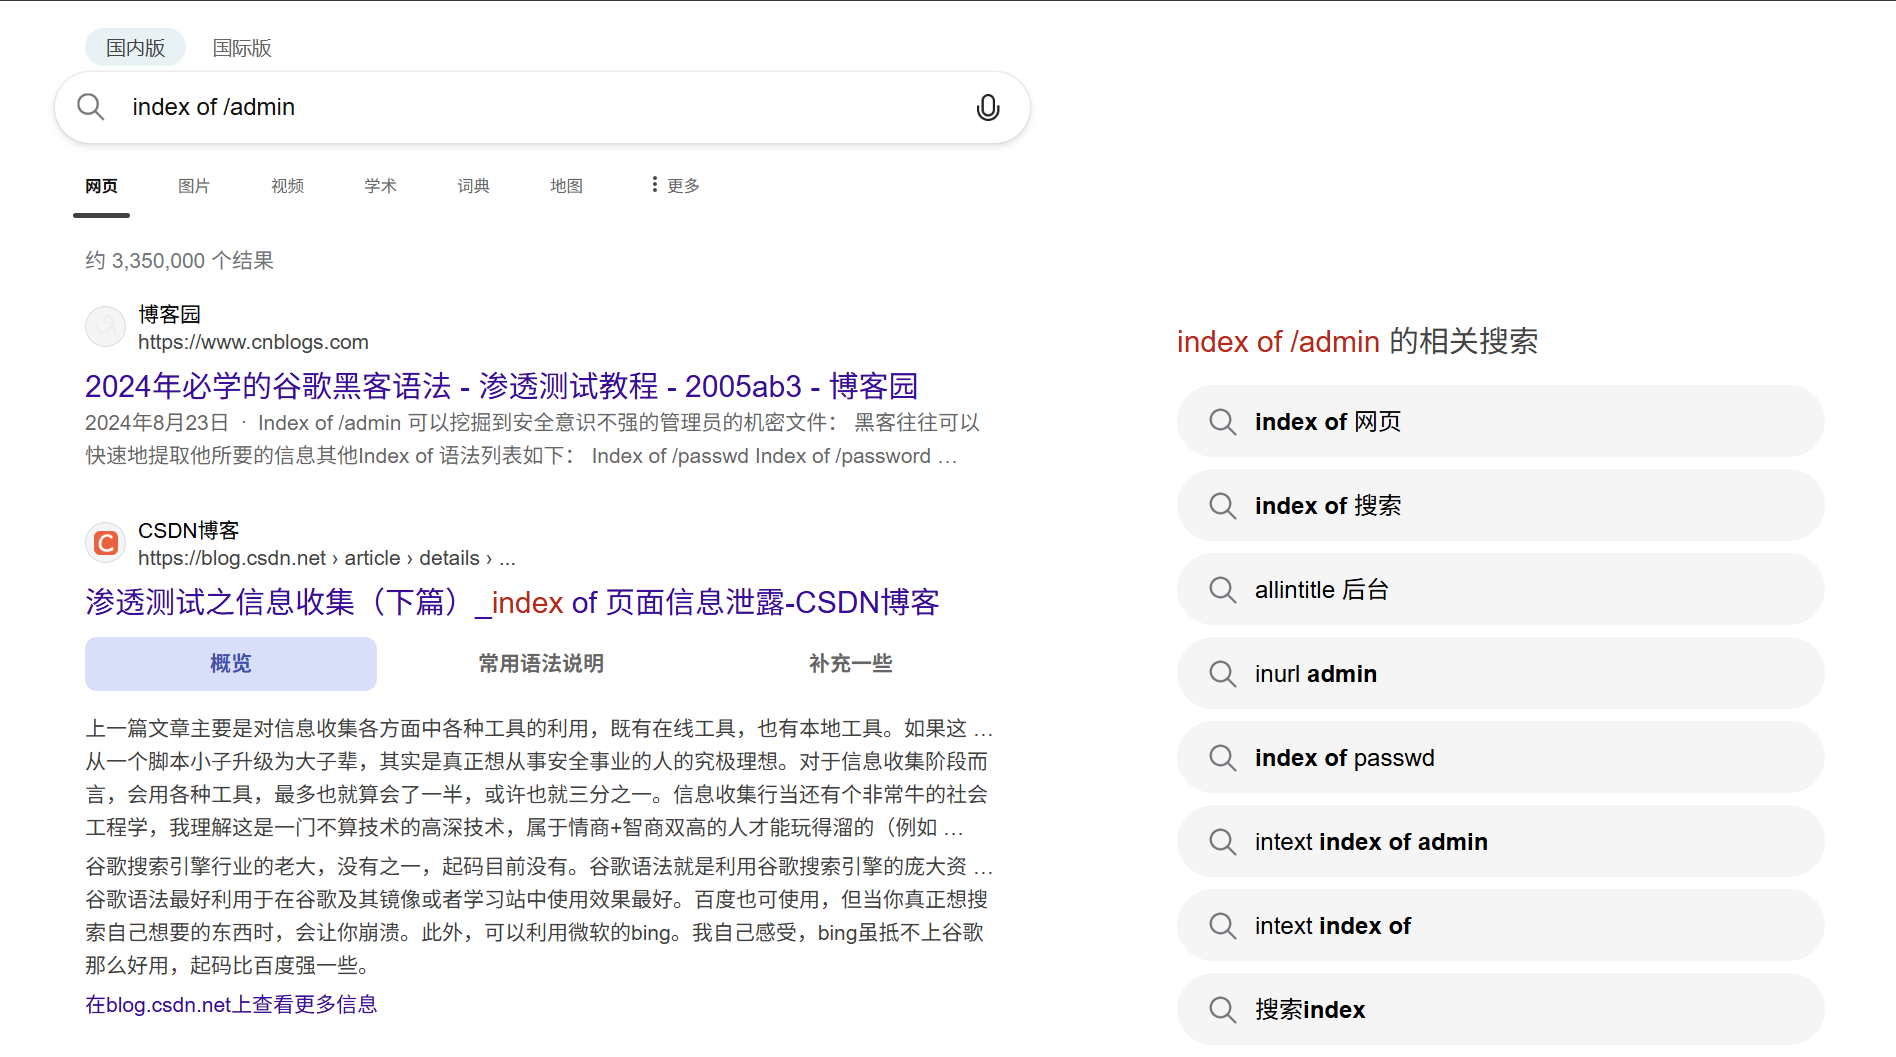Click the search magnifier icon in search box
Image resolution: width=1896 pixels, height=1057 pixels.
click(x=91, y=107)
